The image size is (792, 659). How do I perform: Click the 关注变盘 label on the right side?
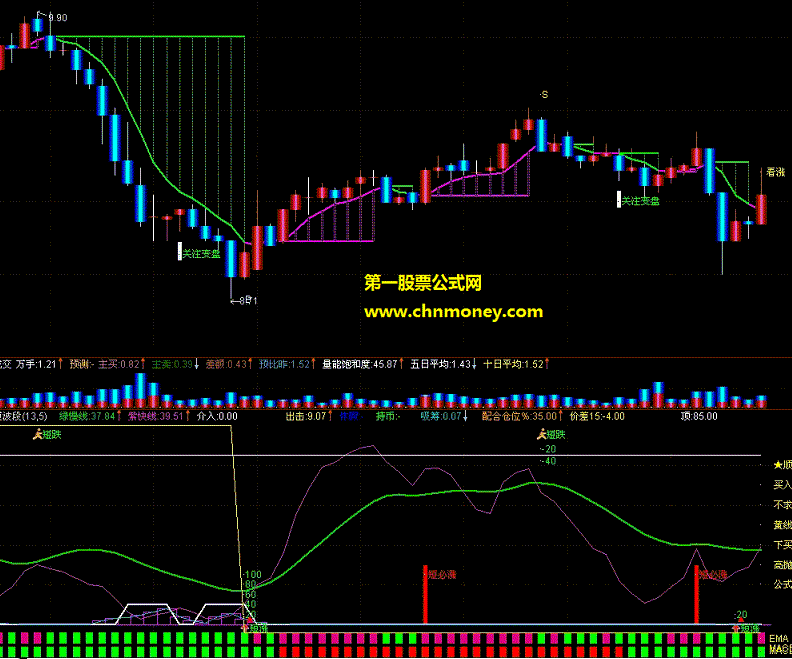(x=640, y=201)
